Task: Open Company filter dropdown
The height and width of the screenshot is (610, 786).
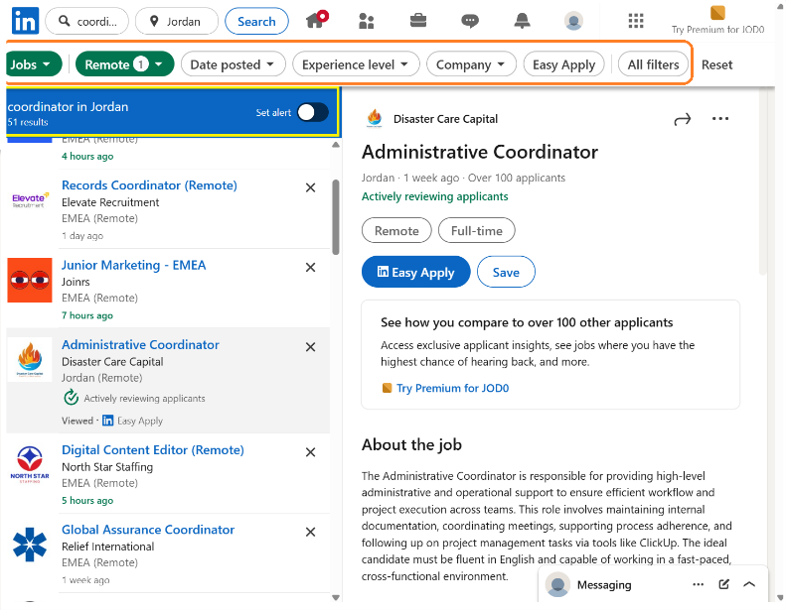Action: coord(471,65)
